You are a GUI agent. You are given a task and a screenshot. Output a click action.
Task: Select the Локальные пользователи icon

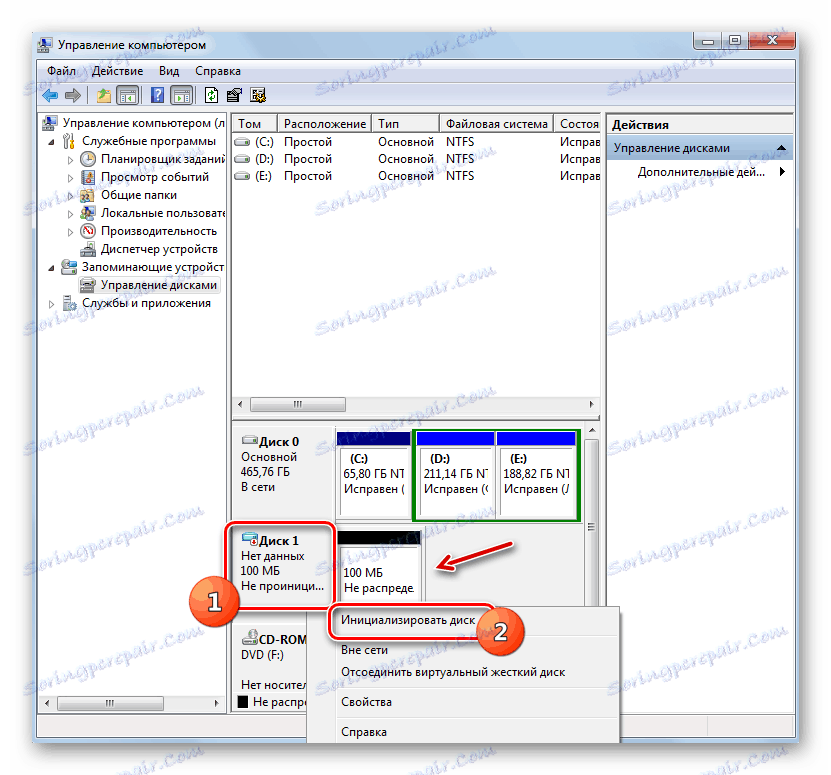point(87,214)
